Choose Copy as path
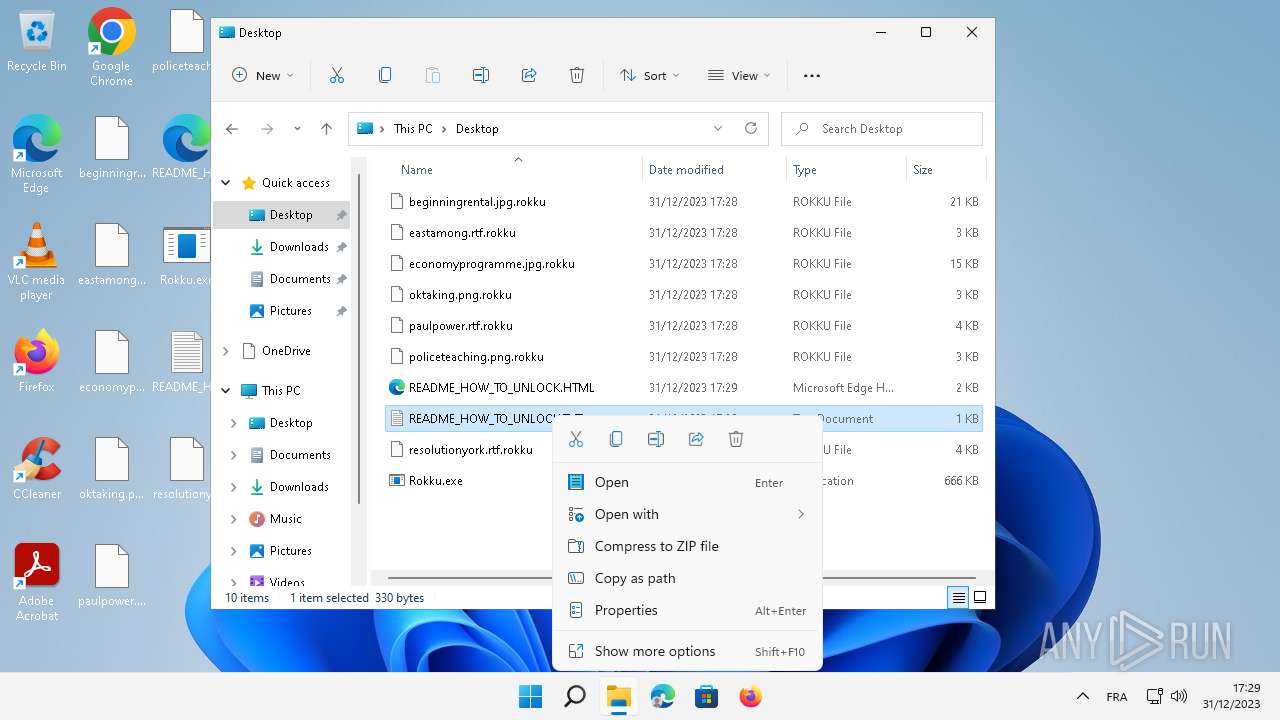1280x720 pixels. 687,578
